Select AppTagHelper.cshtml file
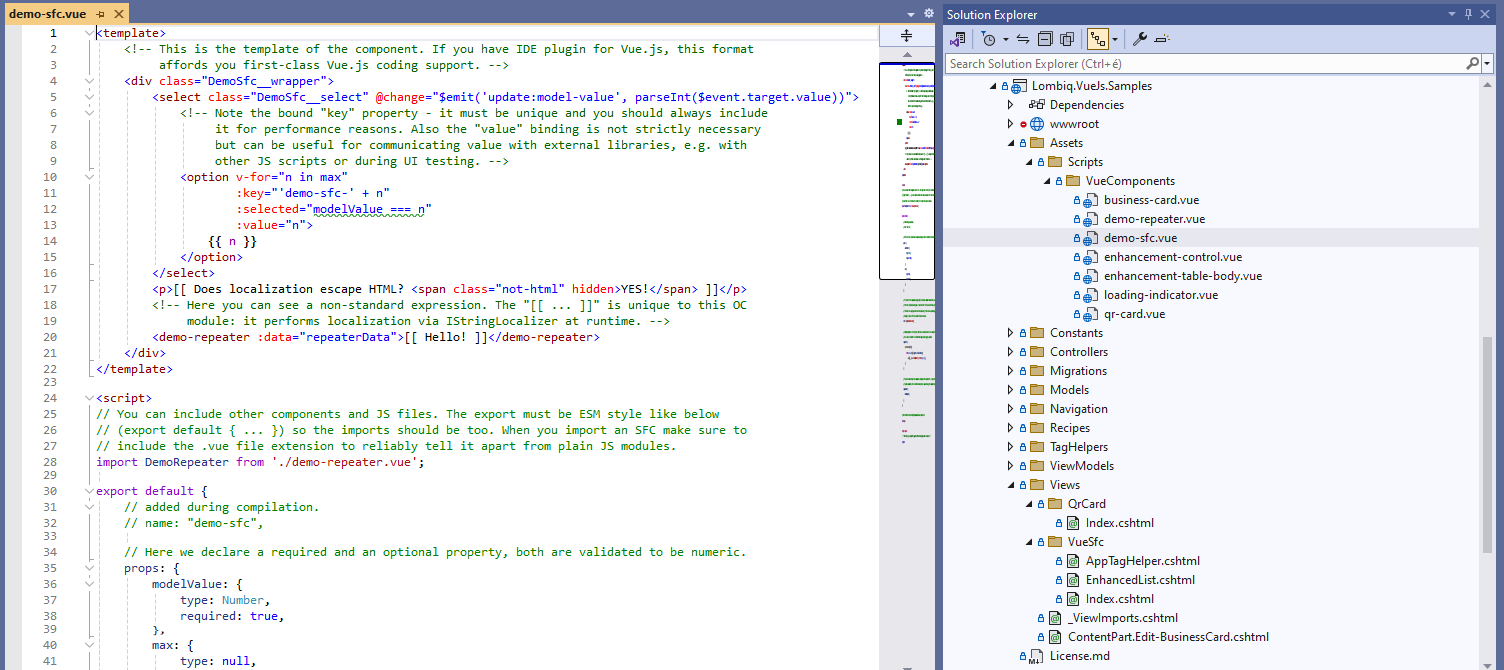Screen dimensions: 1504x670 coord(1143,561)
